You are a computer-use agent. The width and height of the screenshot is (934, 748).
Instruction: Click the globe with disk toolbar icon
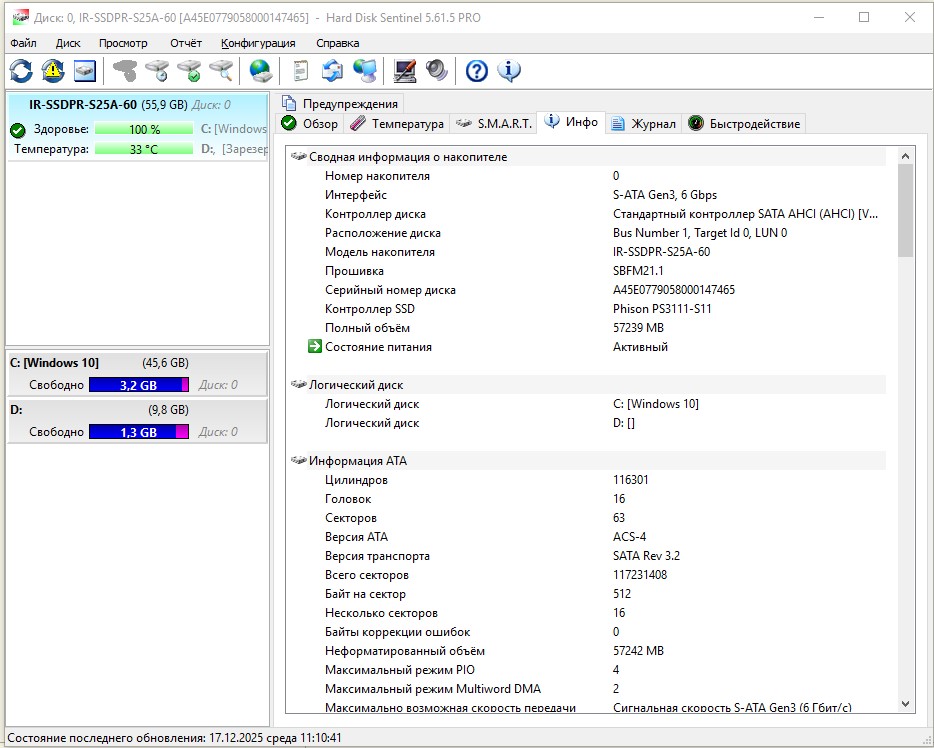260,71
